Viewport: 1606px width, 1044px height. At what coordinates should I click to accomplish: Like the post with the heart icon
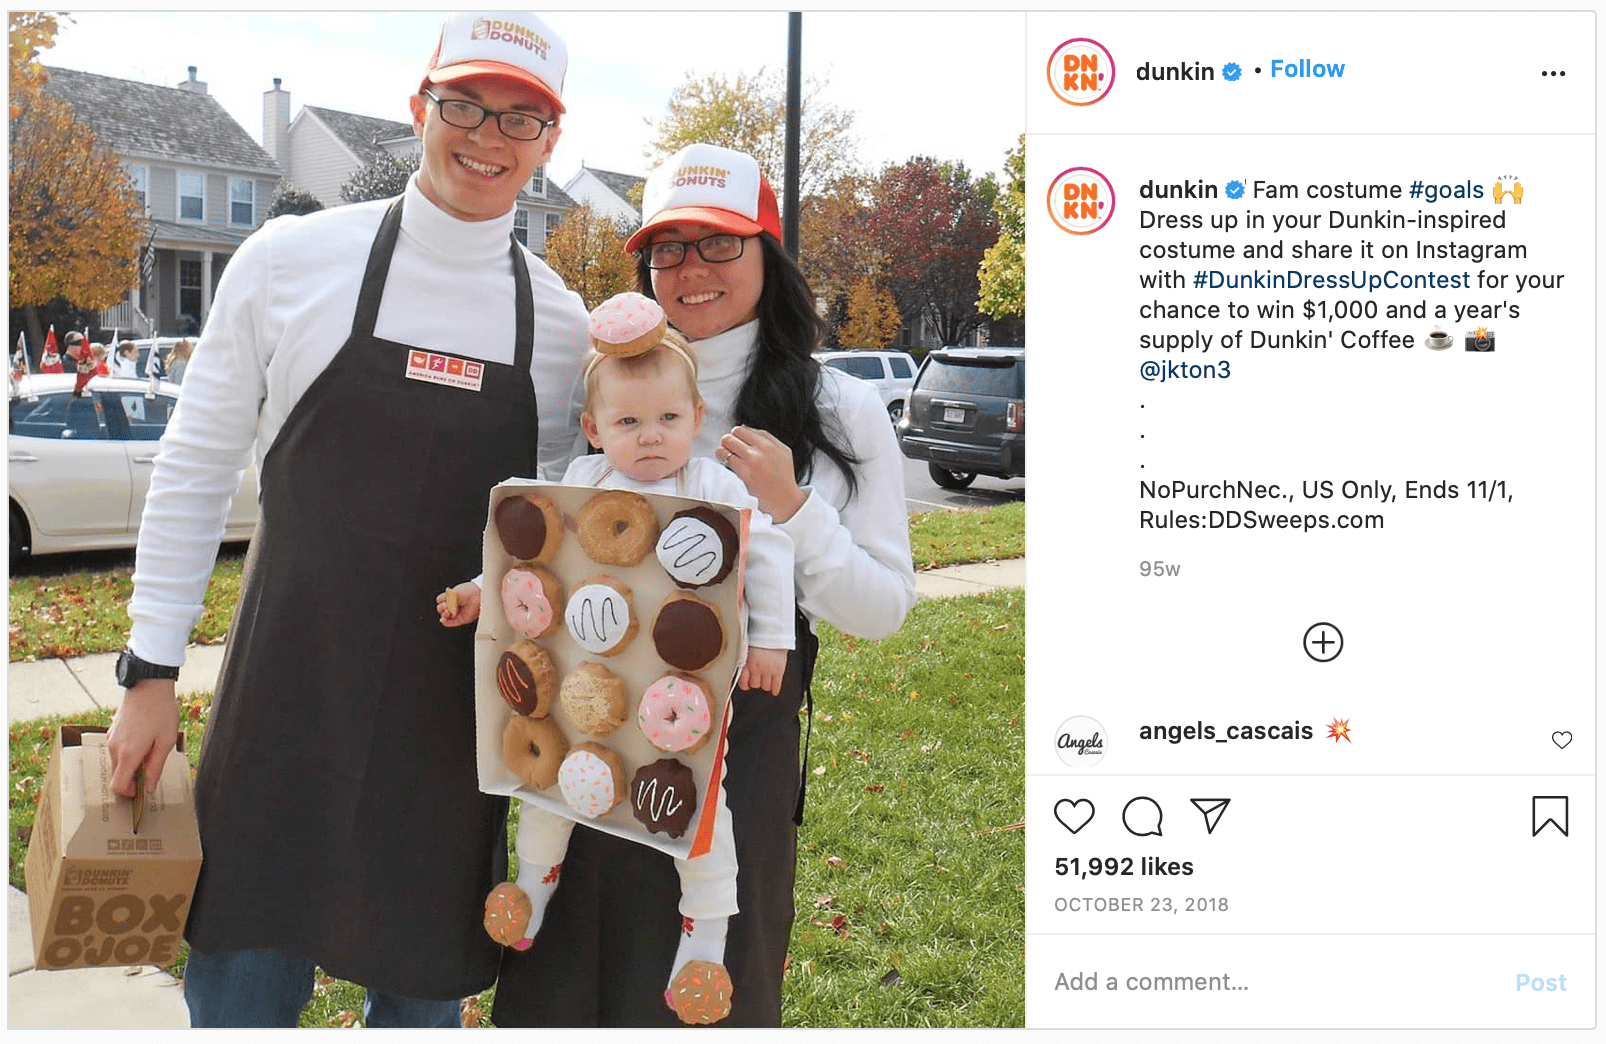click(1074, 817)
